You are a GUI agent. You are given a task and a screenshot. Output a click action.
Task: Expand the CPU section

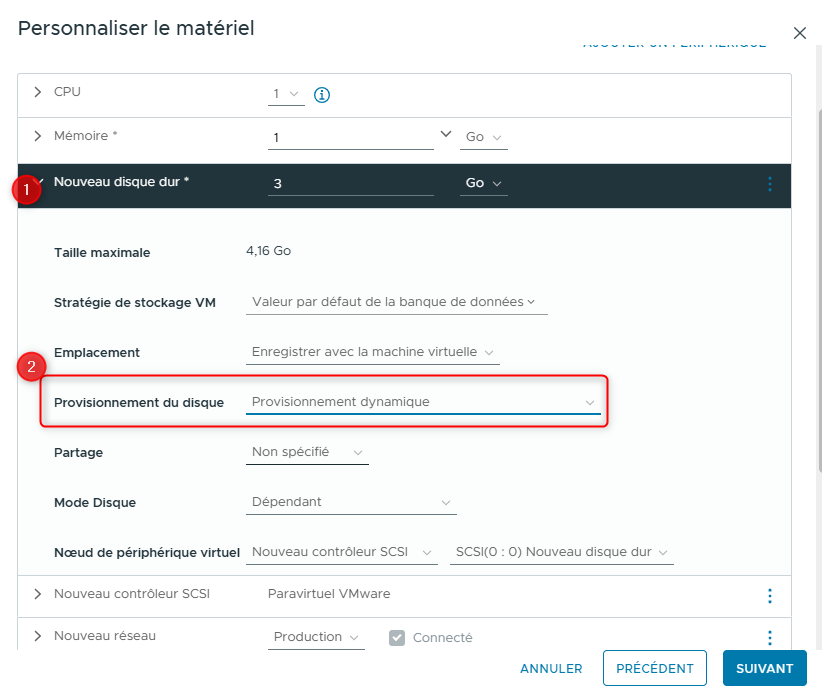[x=38, y=92]
